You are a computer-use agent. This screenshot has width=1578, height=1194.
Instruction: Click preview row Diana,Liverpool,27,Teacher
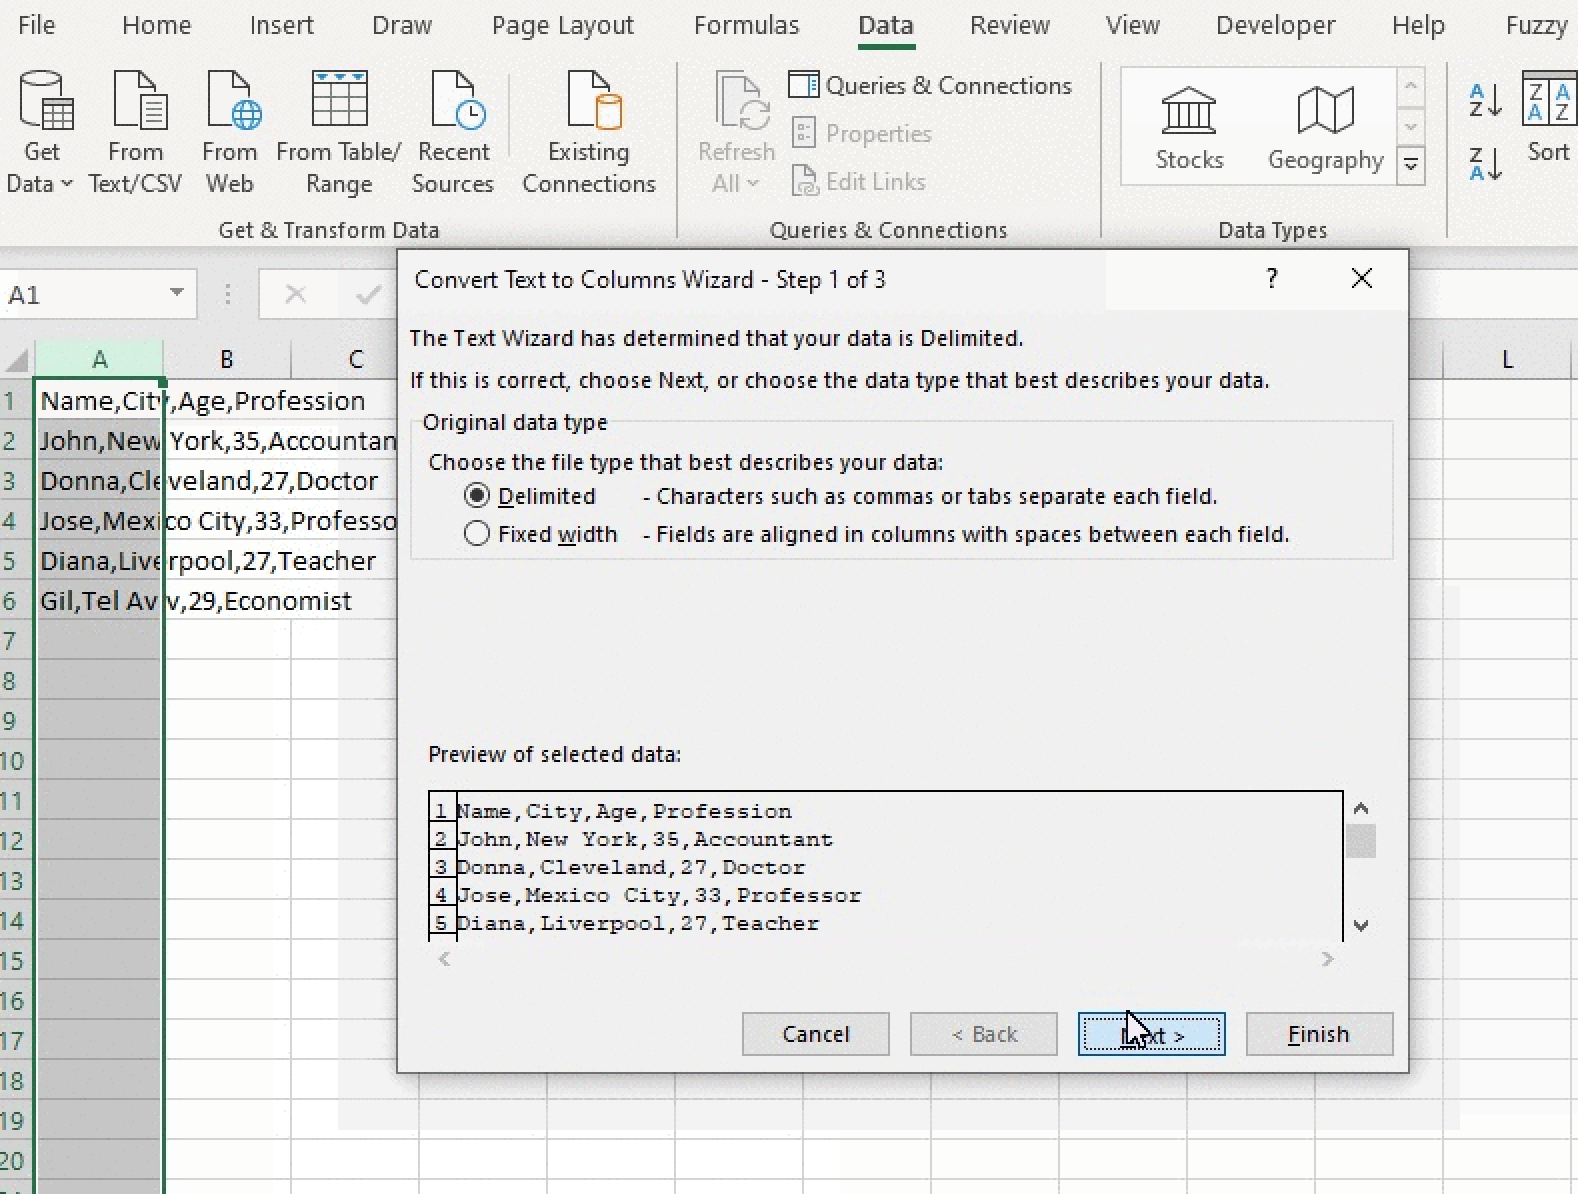point(638,923)
